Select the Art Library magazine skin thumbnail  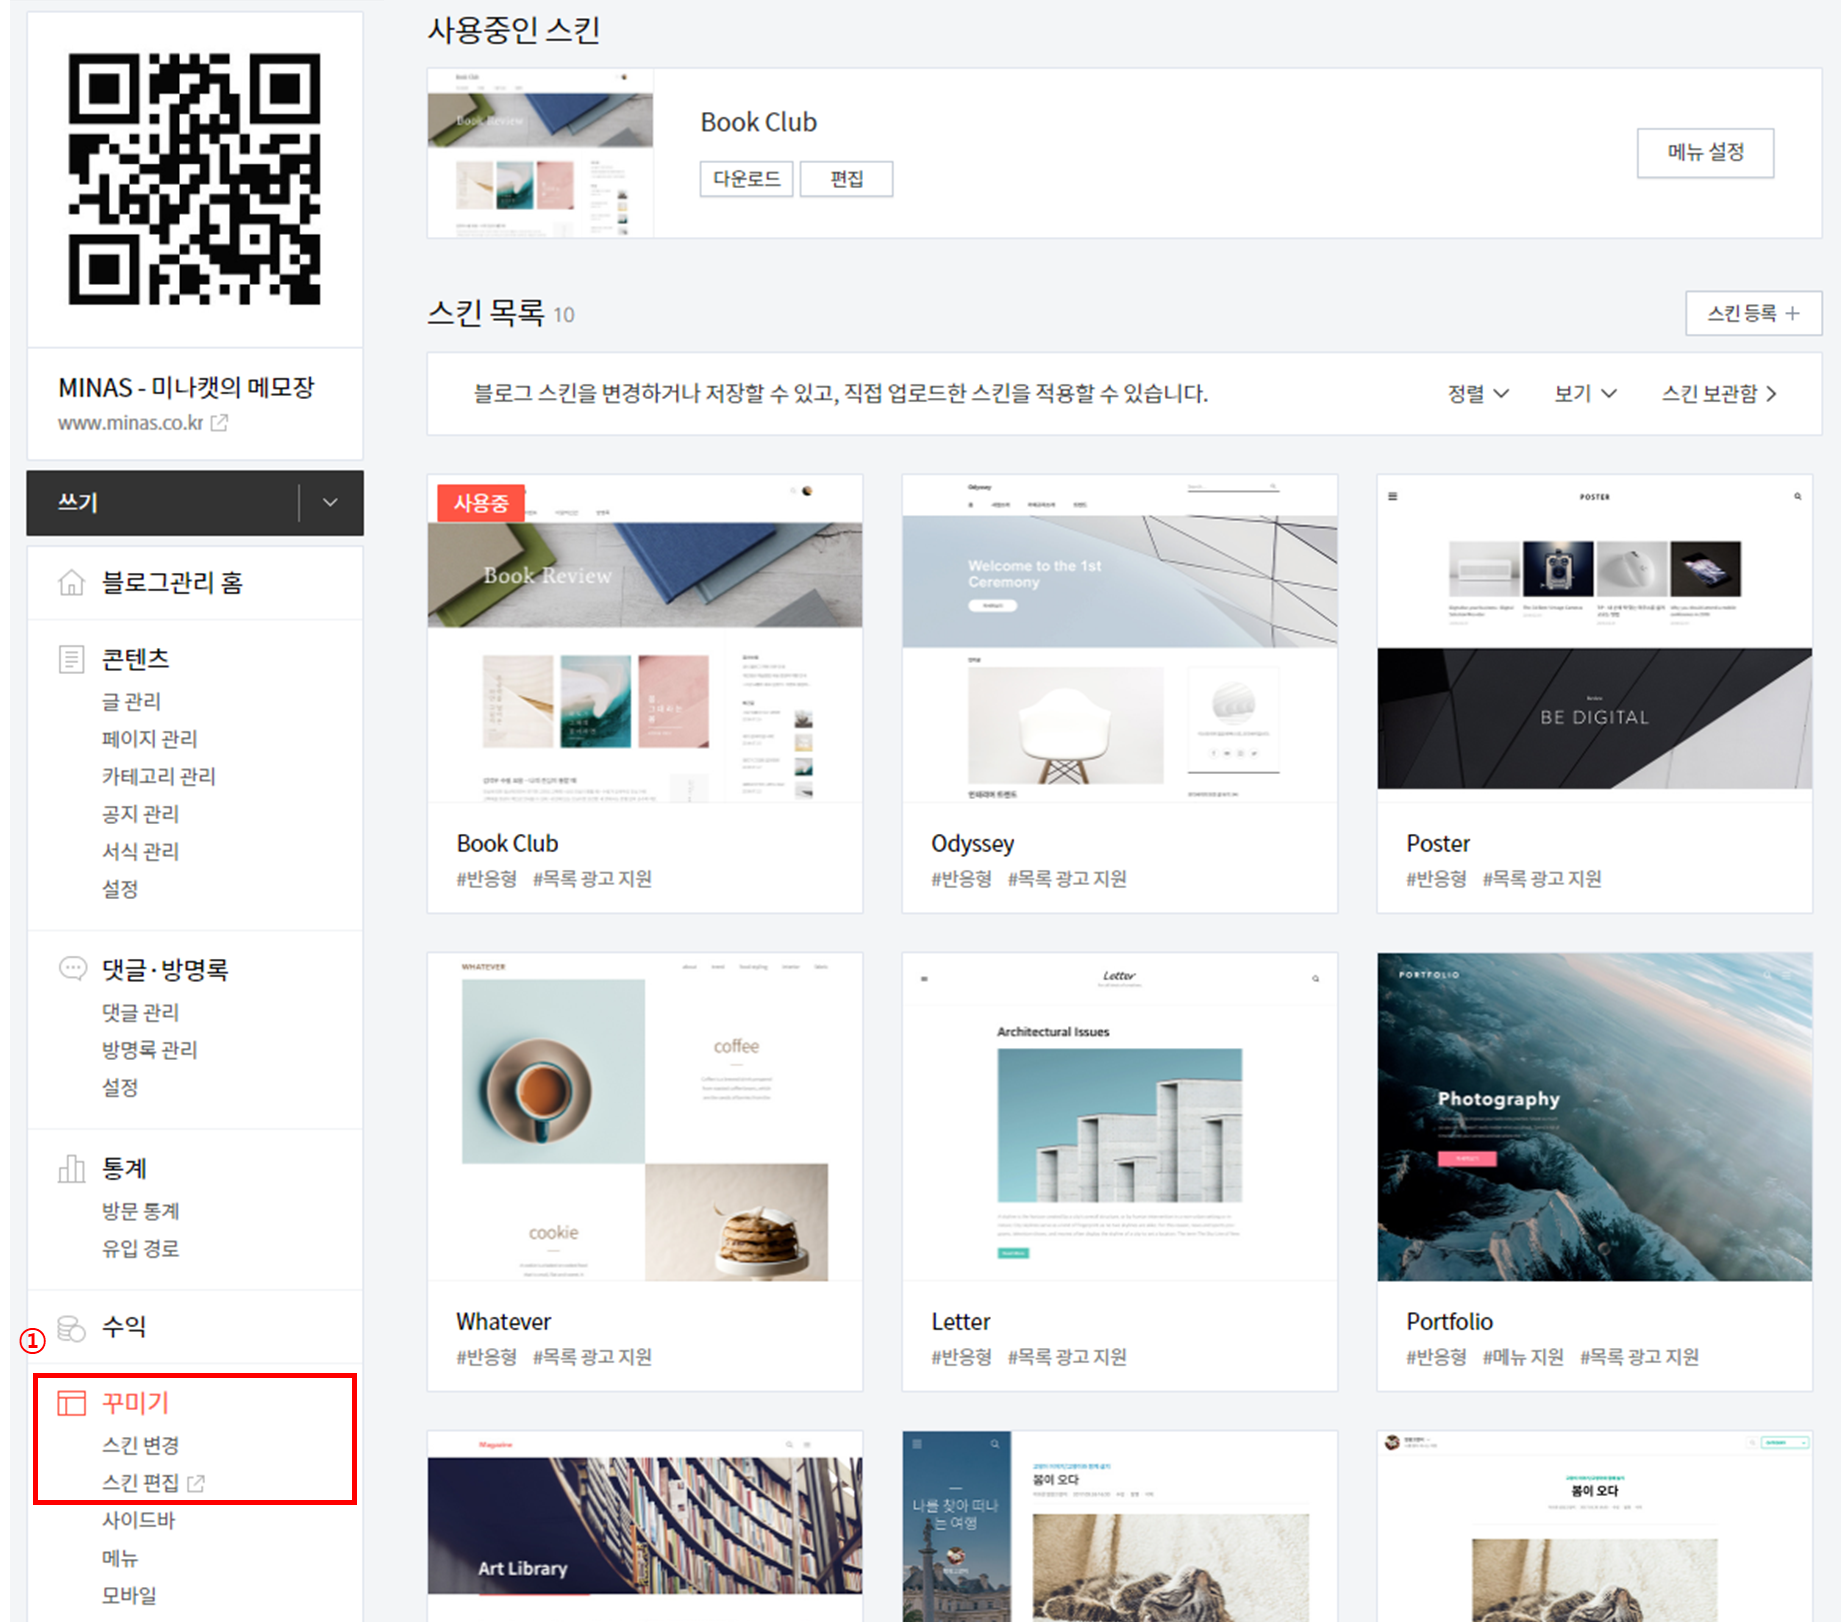pyautogui.click(x=645, y=1526)
